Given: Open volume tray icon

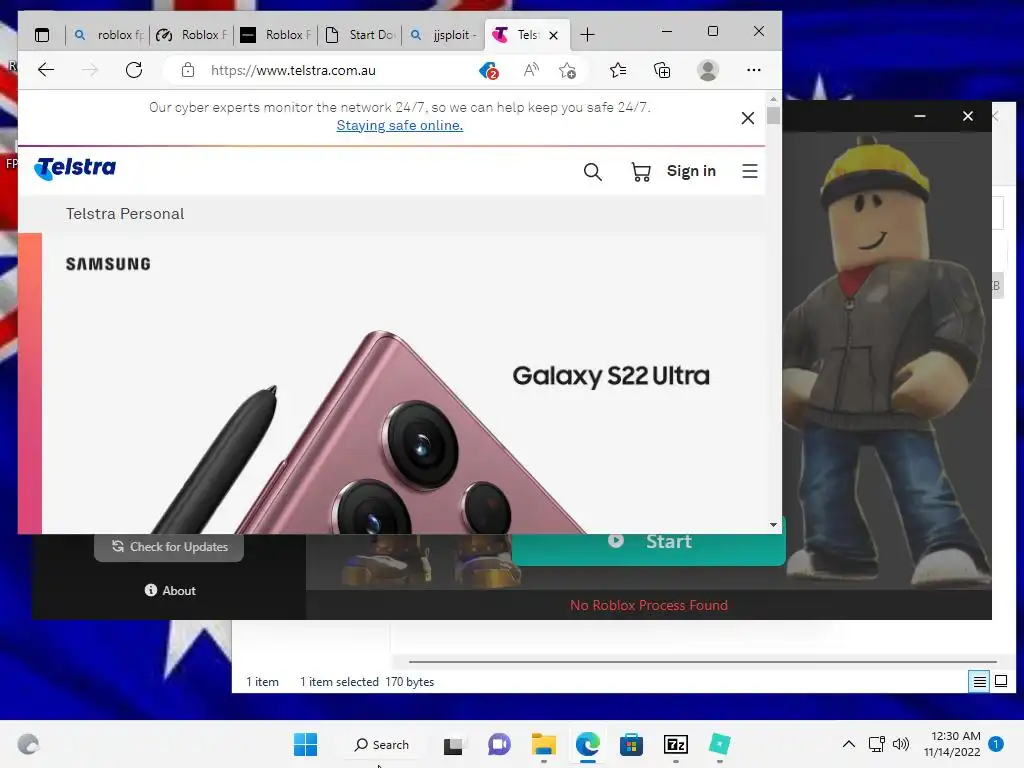Looking at the screenshot, I should [901, 744].
